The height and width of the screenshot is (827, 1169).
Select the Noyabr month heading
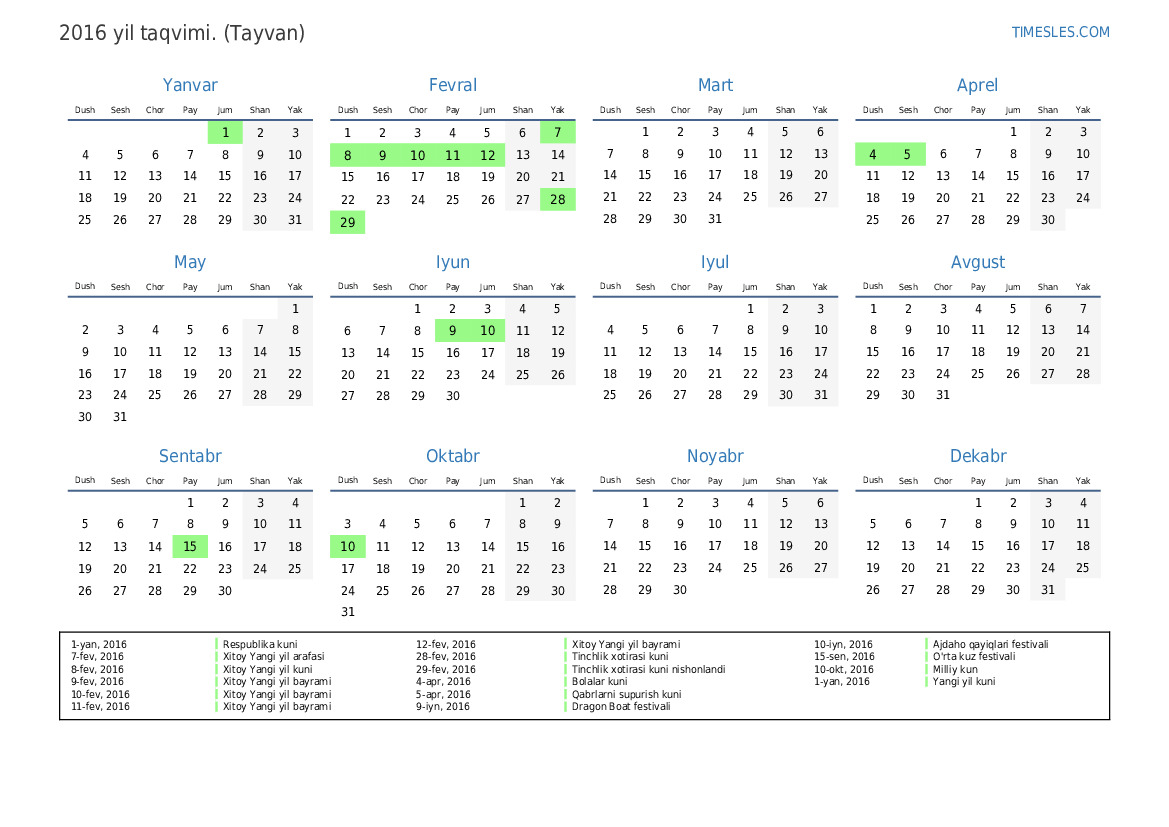pyautogui.click(x=715, y=456)
